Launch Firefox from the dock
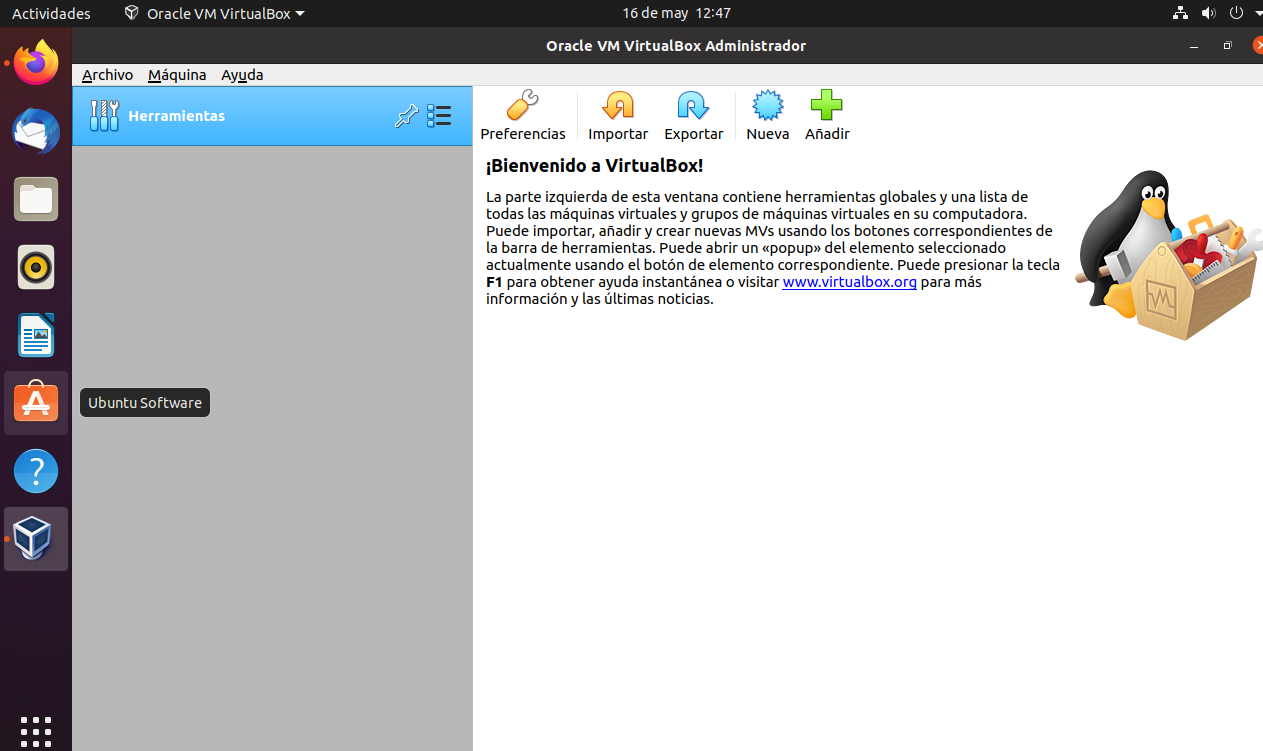The width and height of the screenshot is (1263, 751). [36, 64]
